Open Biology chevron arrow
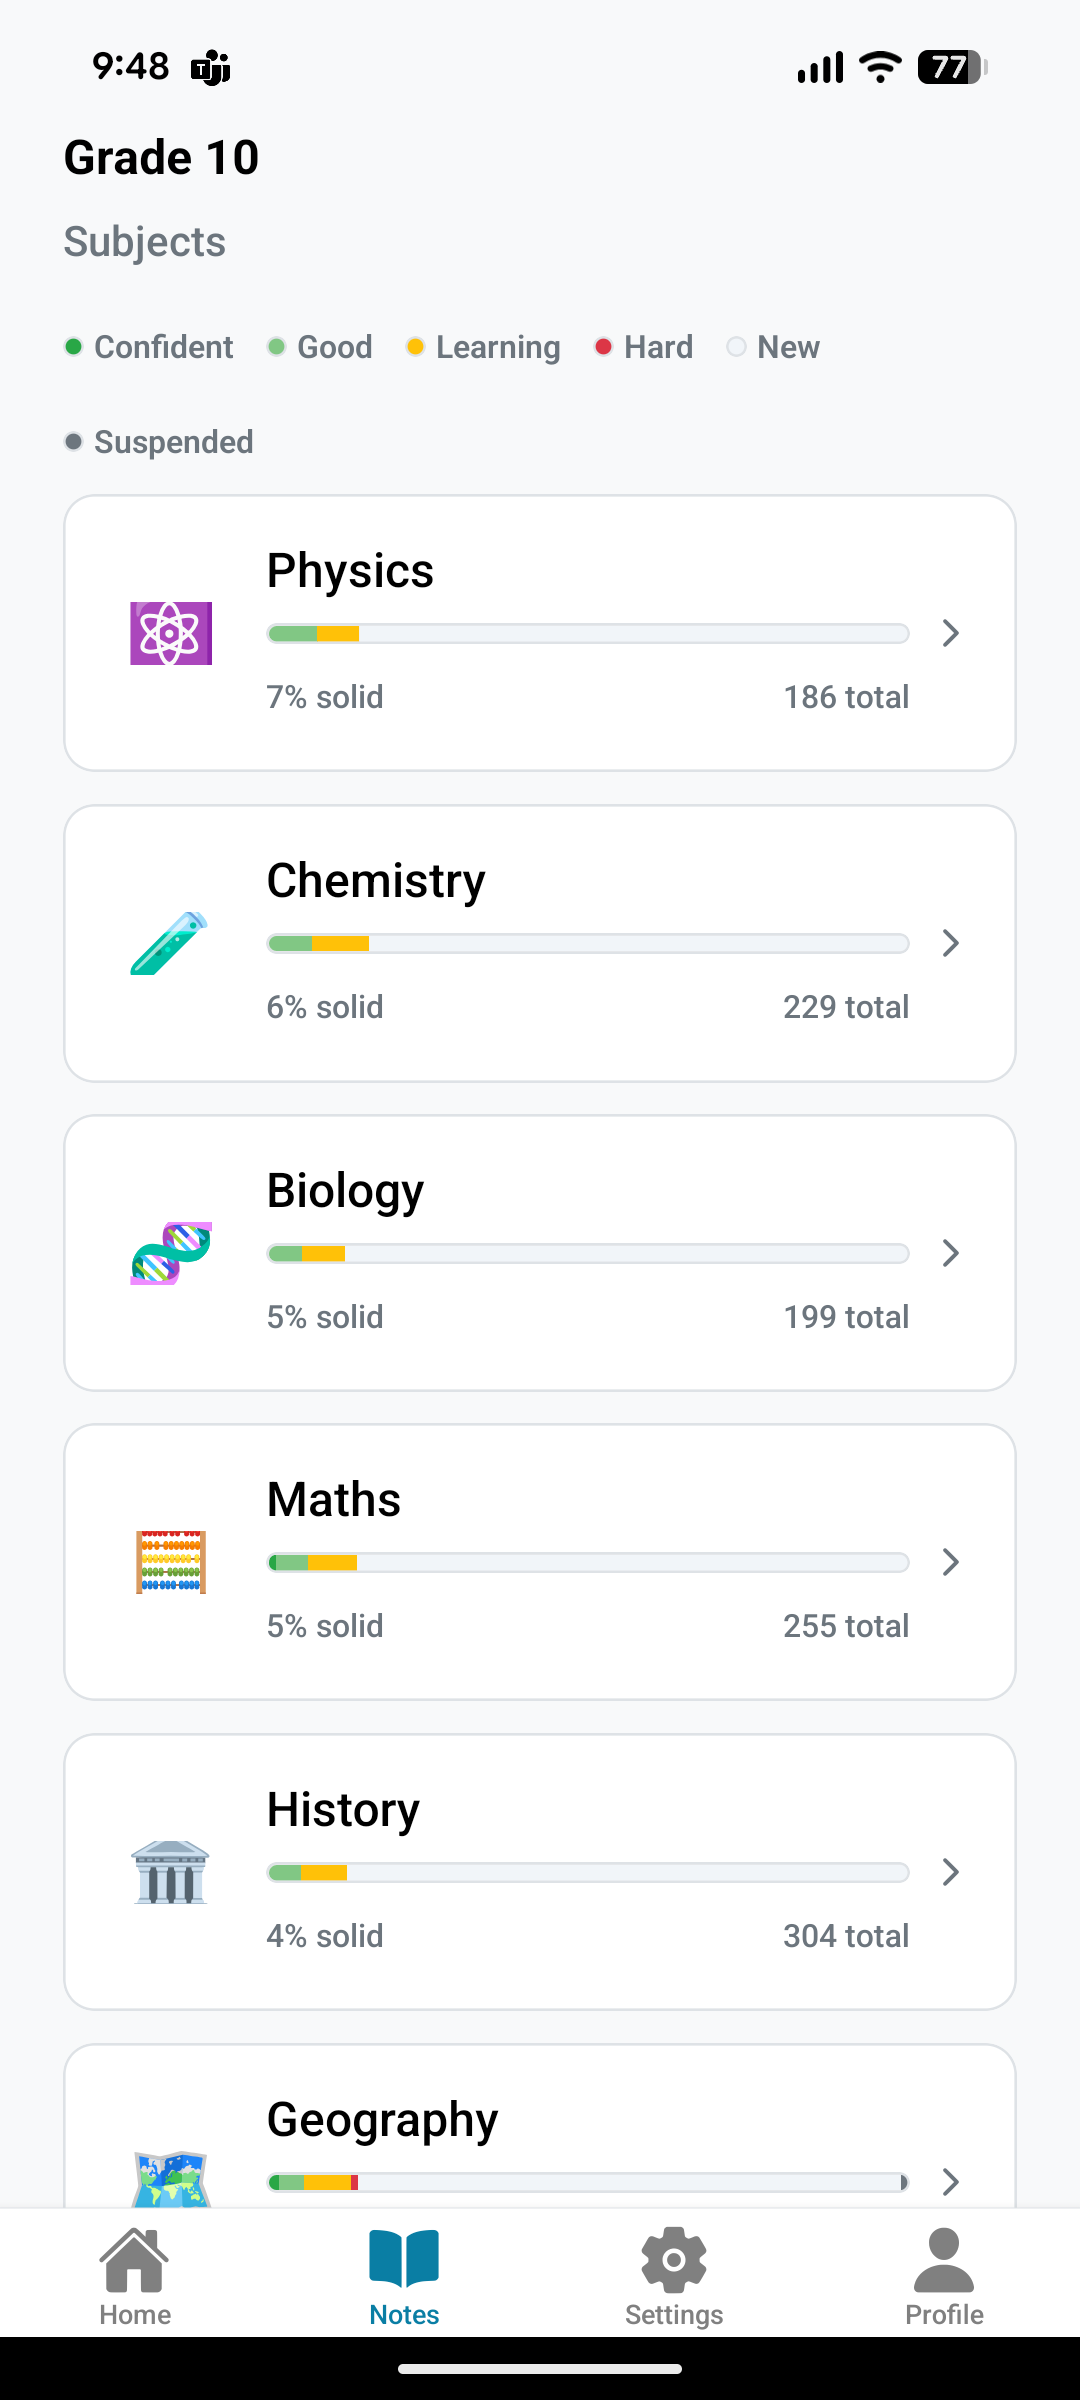 (x=950, y=1253)
